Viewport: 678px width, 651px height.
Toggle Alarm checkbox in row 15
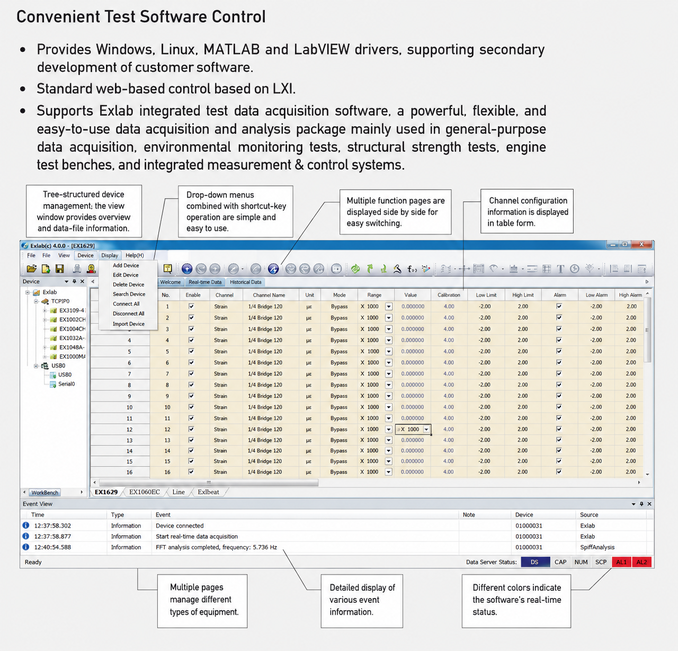559,461
